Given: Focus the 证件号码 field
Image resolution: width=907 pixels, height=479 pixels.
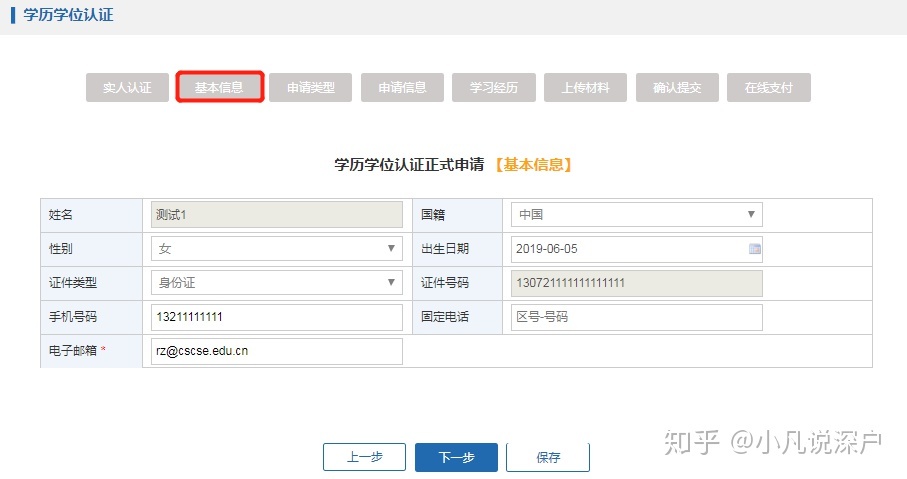Looking at the screenshot, I should (x=636, y=283).
